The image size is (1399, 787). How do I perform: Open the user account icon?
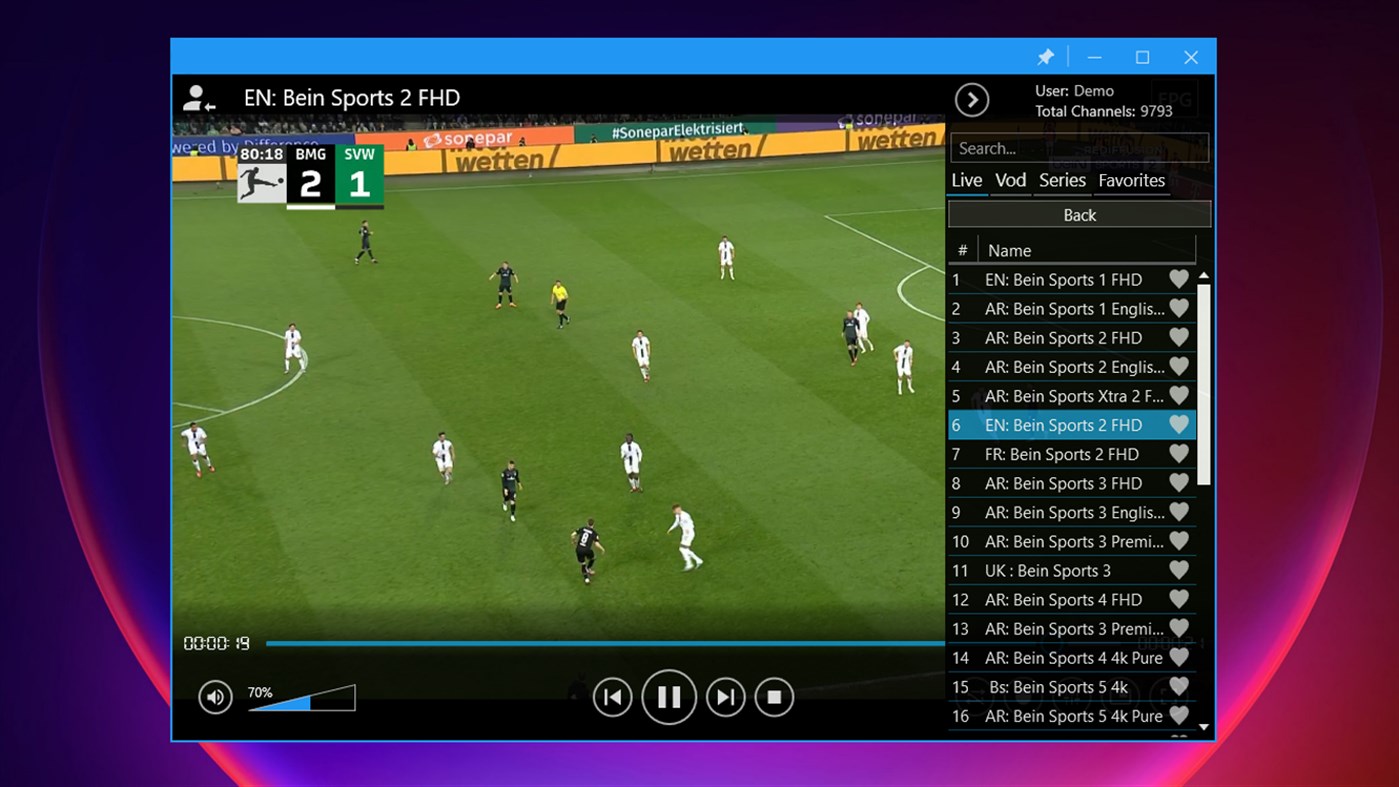197,97
